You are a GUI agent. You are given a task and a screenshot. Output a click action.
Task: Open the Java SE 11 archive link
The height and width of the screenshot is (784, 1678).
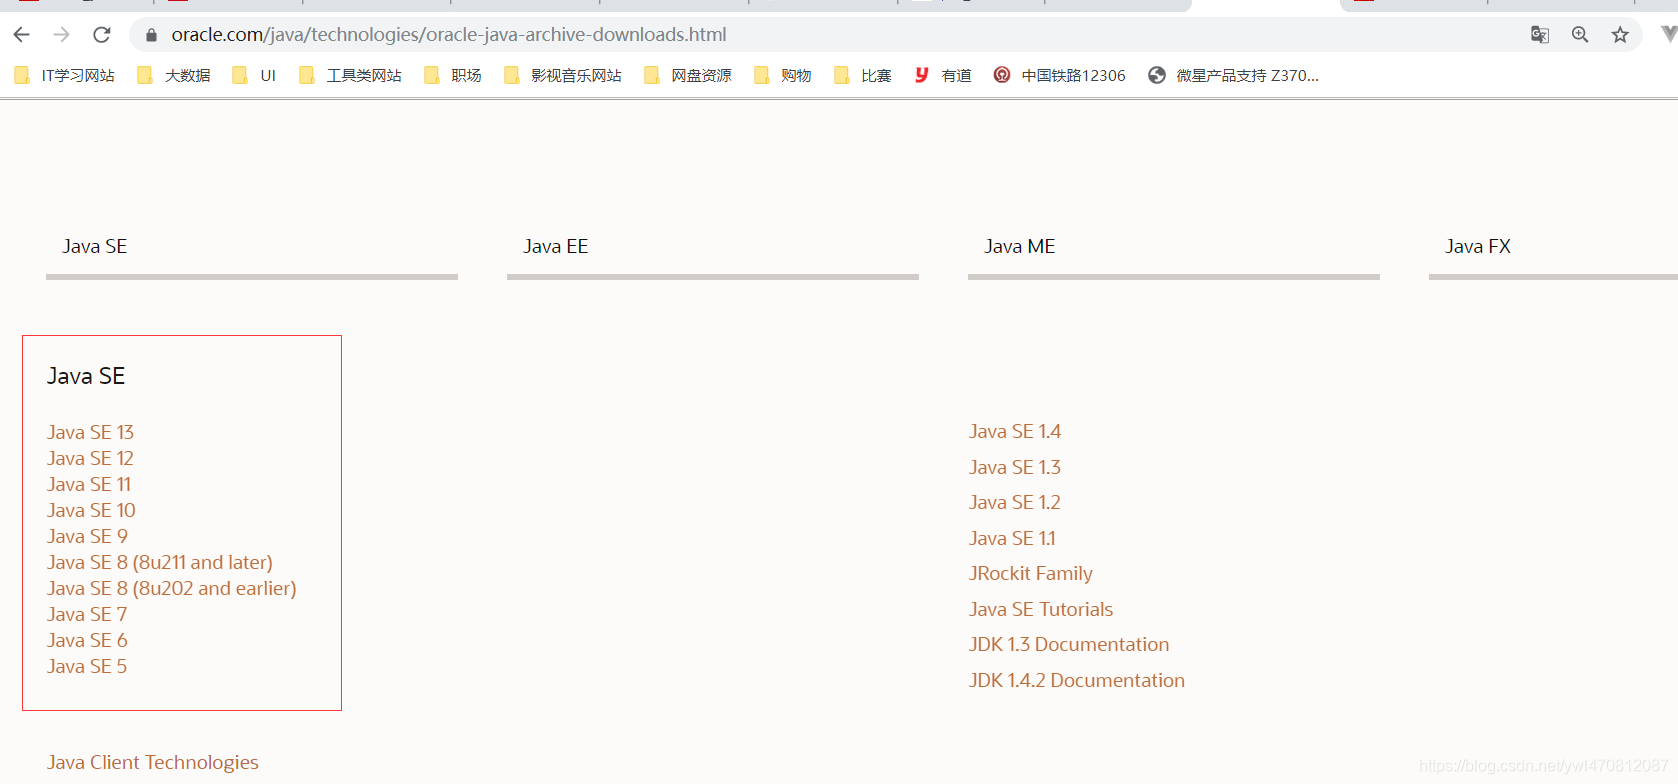click(89, 484)
